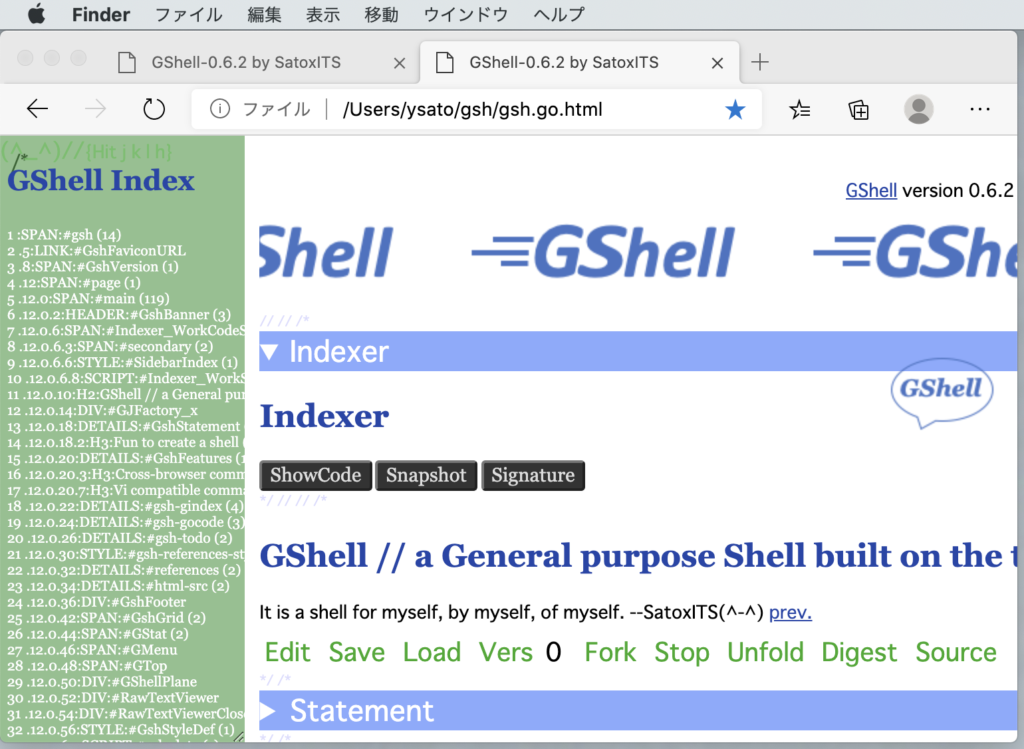Click the browser back arrow
The height and width of the screenshot is (749, 1024).
[x=37, y=109]
